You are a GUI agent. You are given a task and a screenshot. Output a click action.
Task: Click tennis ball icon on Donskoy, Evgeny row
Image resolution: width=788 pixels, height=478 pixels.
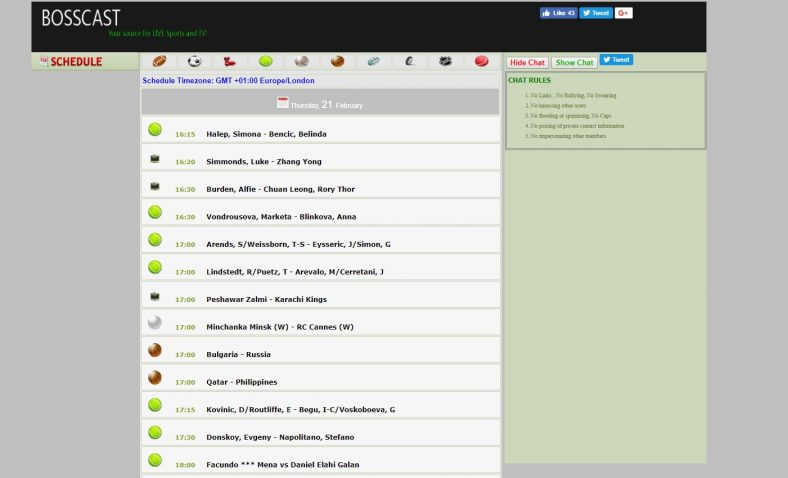pos(155,432)
